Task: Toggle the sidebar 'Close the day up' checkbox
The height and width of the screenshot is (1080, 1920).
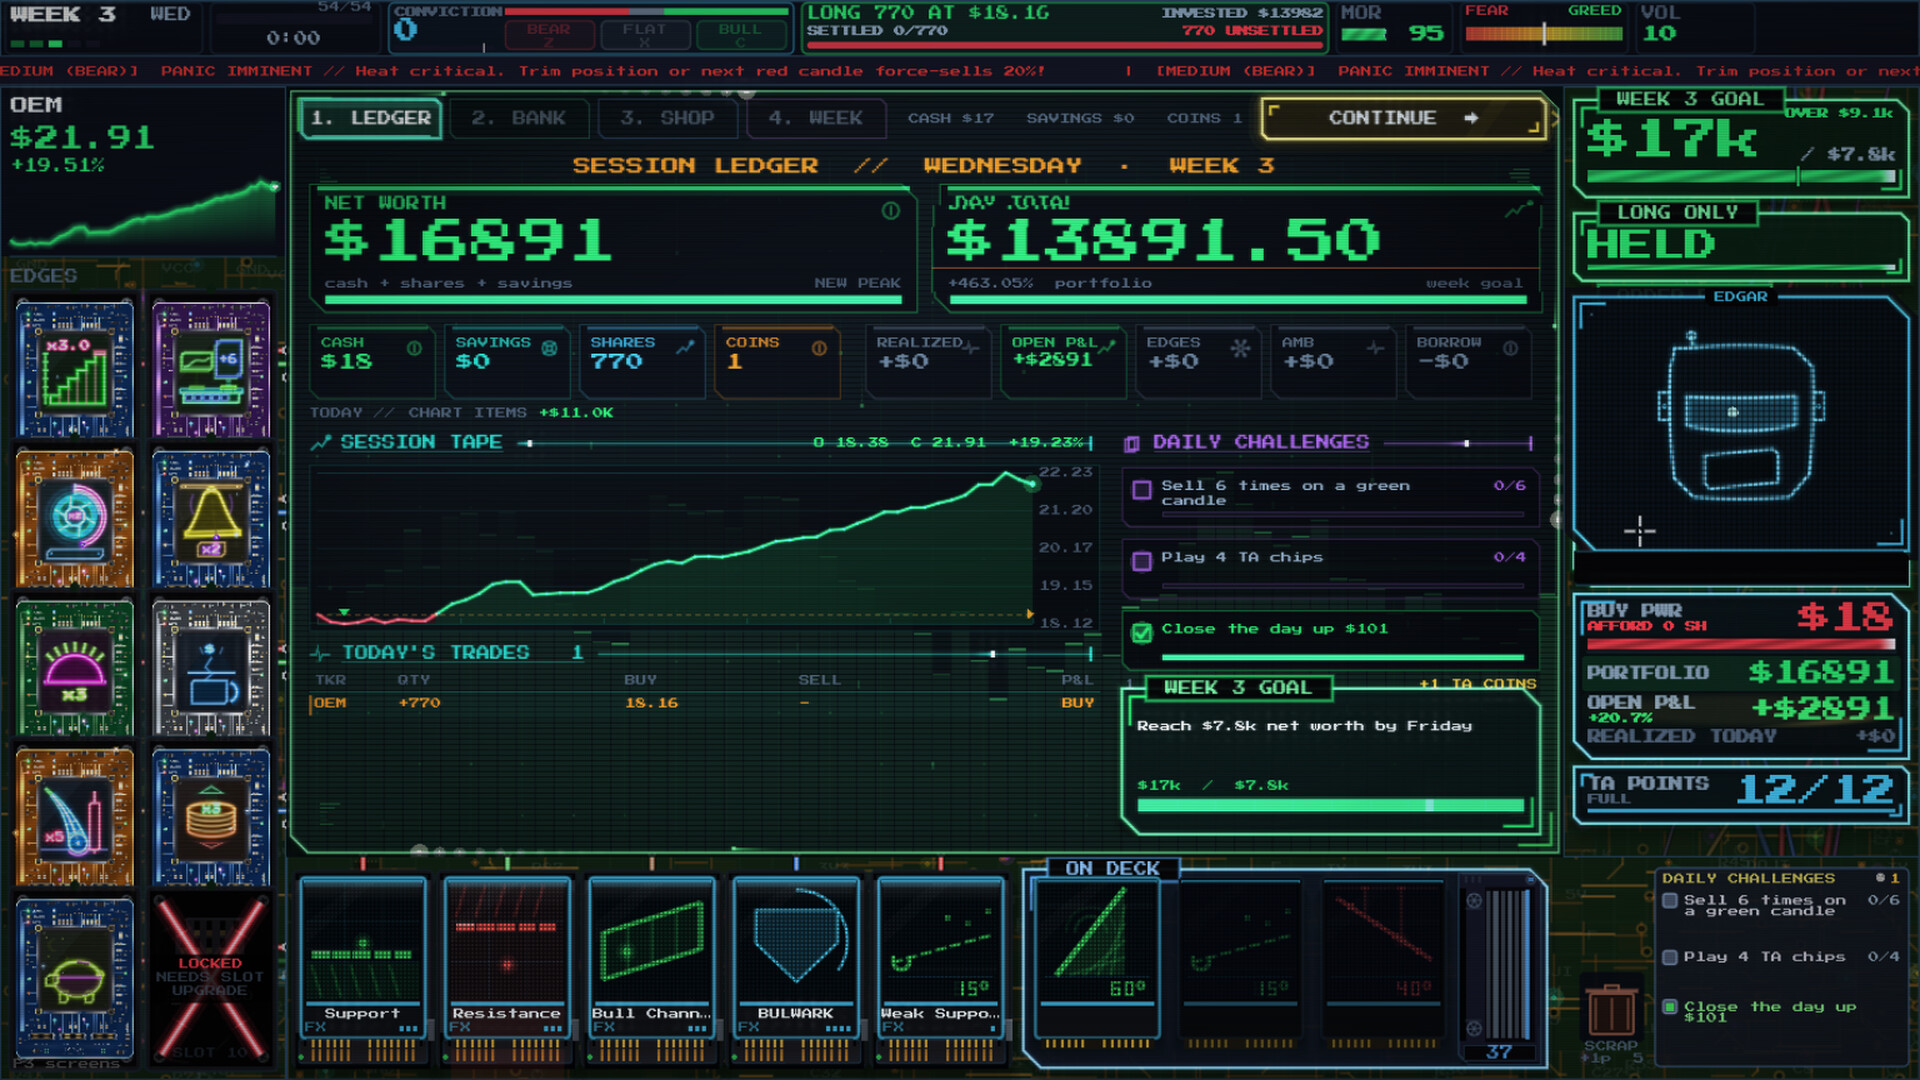Action: (x=1669, y=1007)
